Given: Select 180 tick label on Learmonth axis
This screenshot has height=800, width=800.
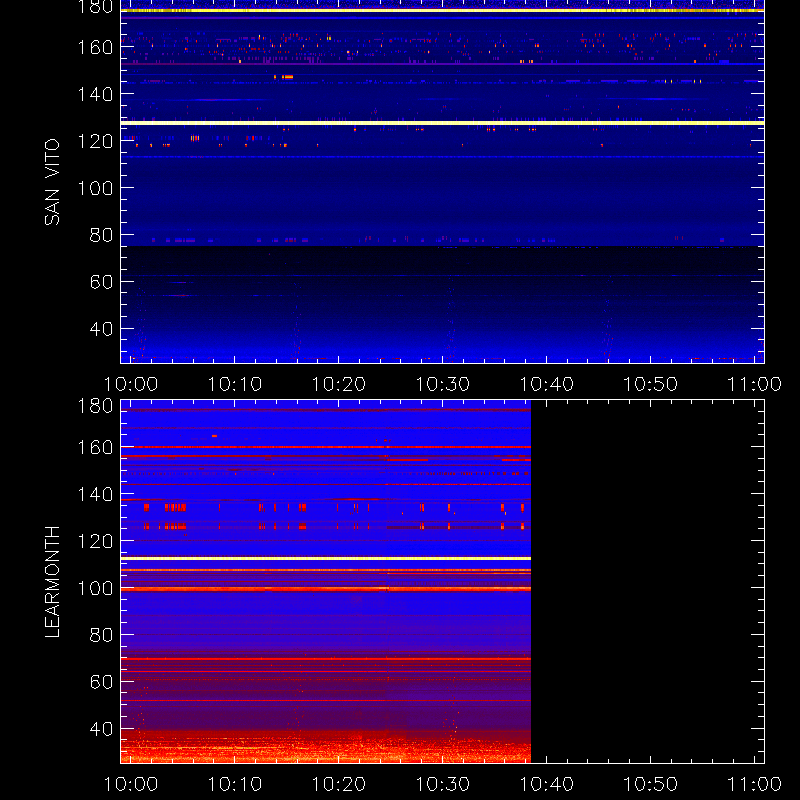Looking at the screenshot, I should (x=95, y=406).
